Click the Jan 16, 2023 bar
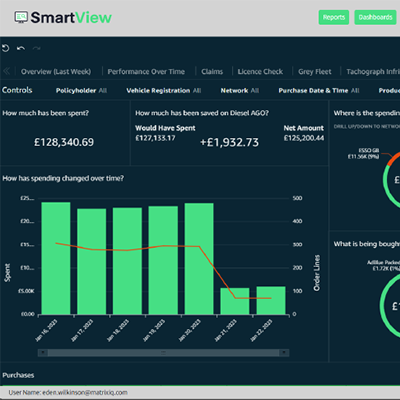 (x=56, y=258)
